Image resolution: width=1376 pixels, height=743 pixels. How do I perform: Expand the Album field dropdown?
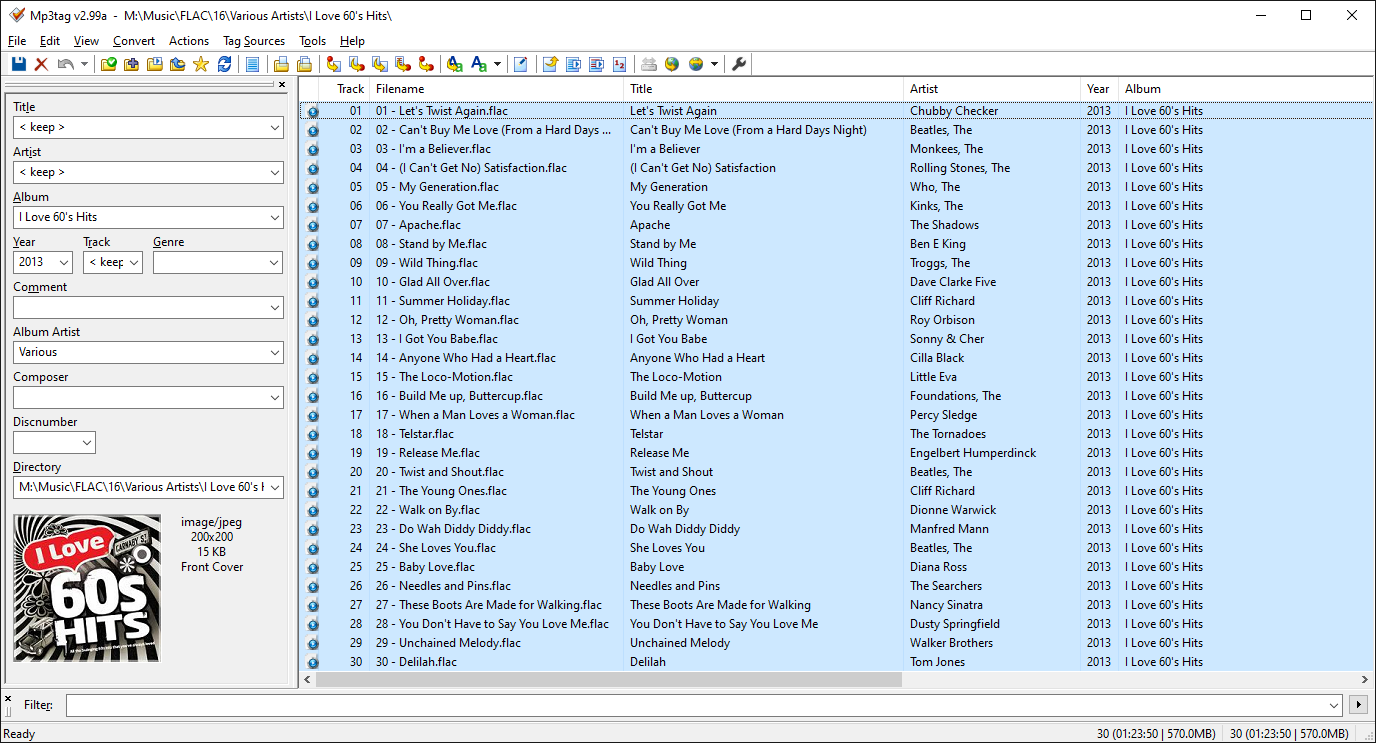(275, 217)
